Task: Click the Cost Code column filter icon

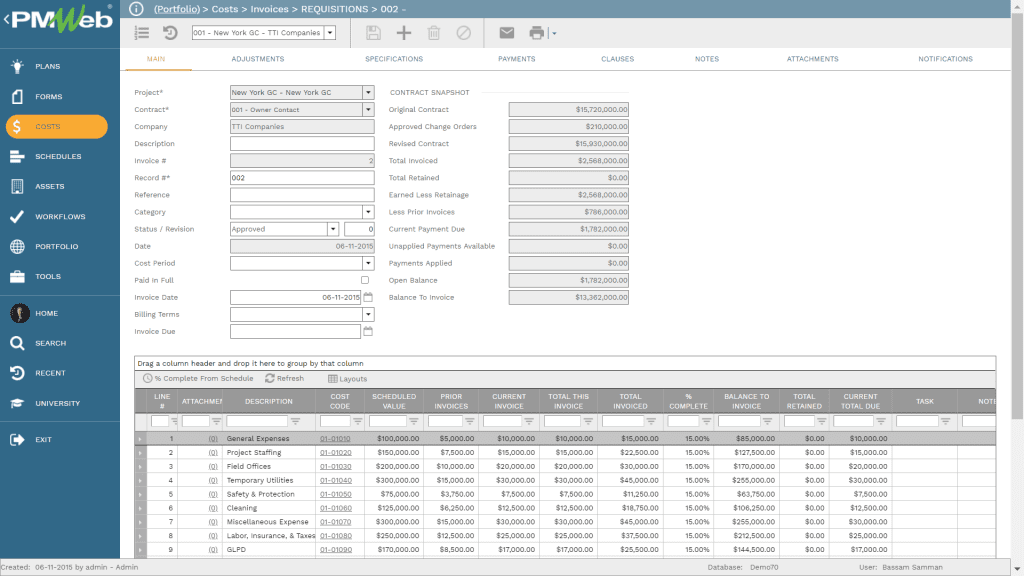Action: coord(357,421)
